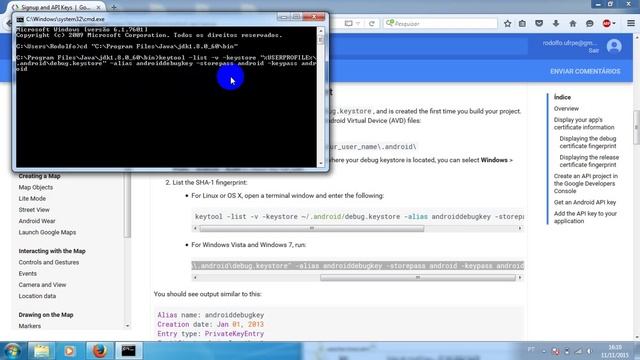Open Events in sidebar
The height and width of the screenshot is (360, 640).
click(27, 273)
